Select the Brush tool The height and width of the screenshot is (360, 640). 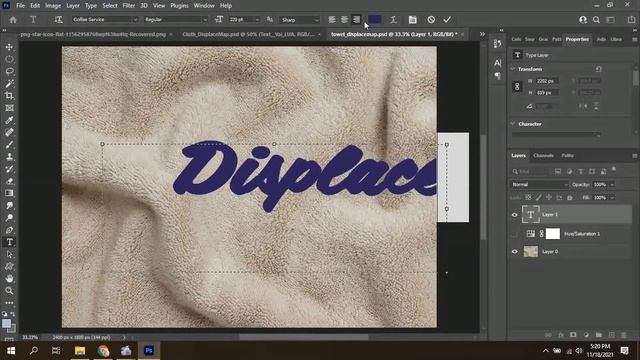[x=9, y=144]
